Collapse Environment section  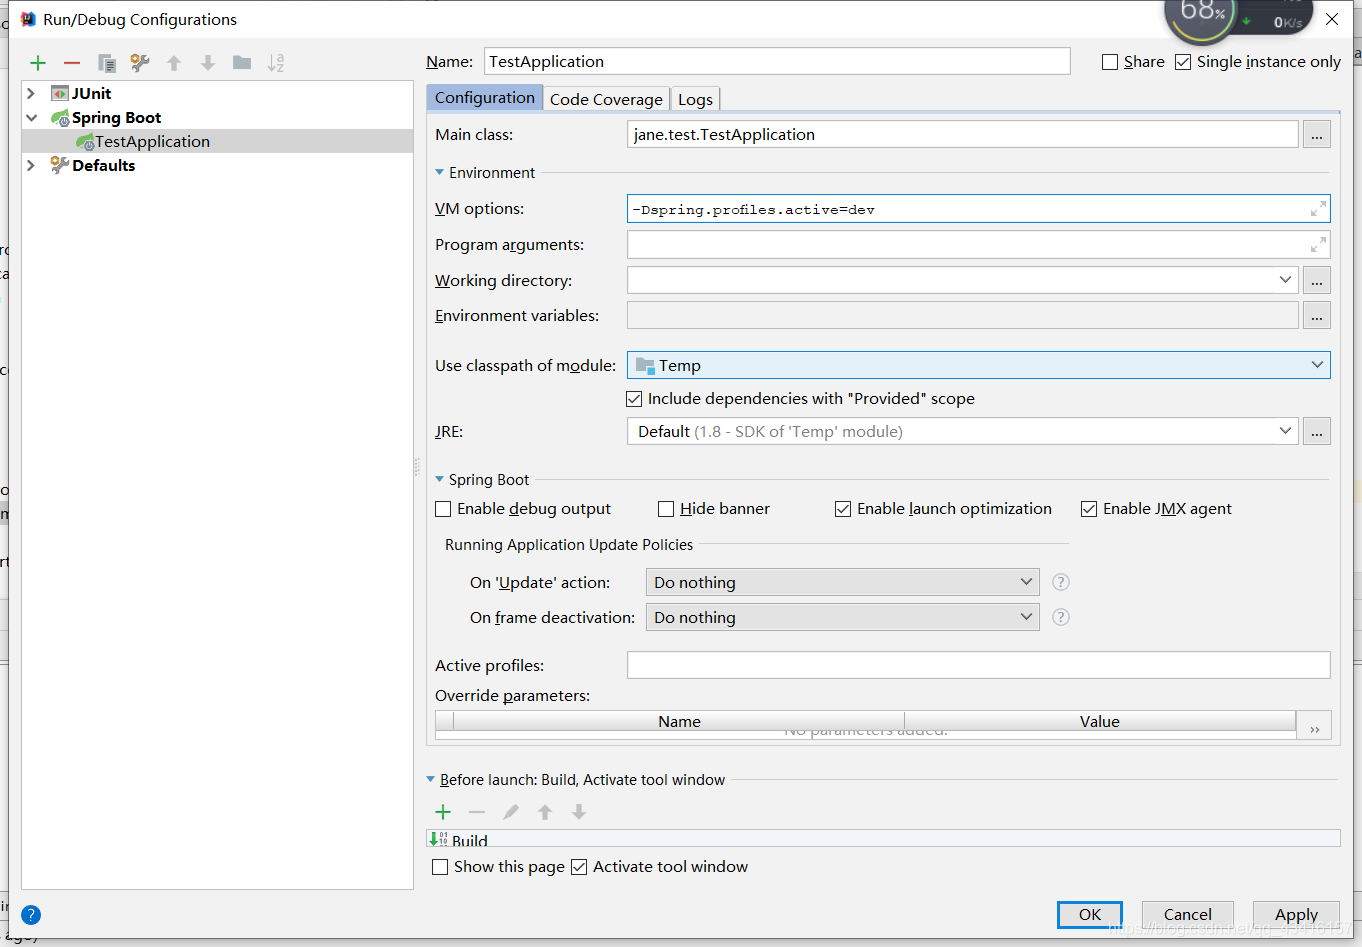click(x=439, y=172)
